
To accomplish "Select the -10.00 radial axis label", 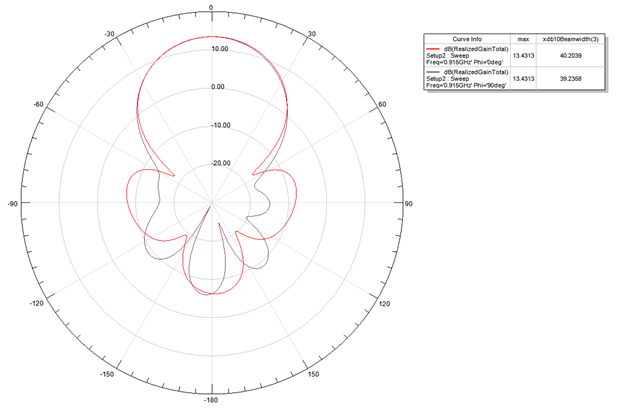I will tap(221, 125).
